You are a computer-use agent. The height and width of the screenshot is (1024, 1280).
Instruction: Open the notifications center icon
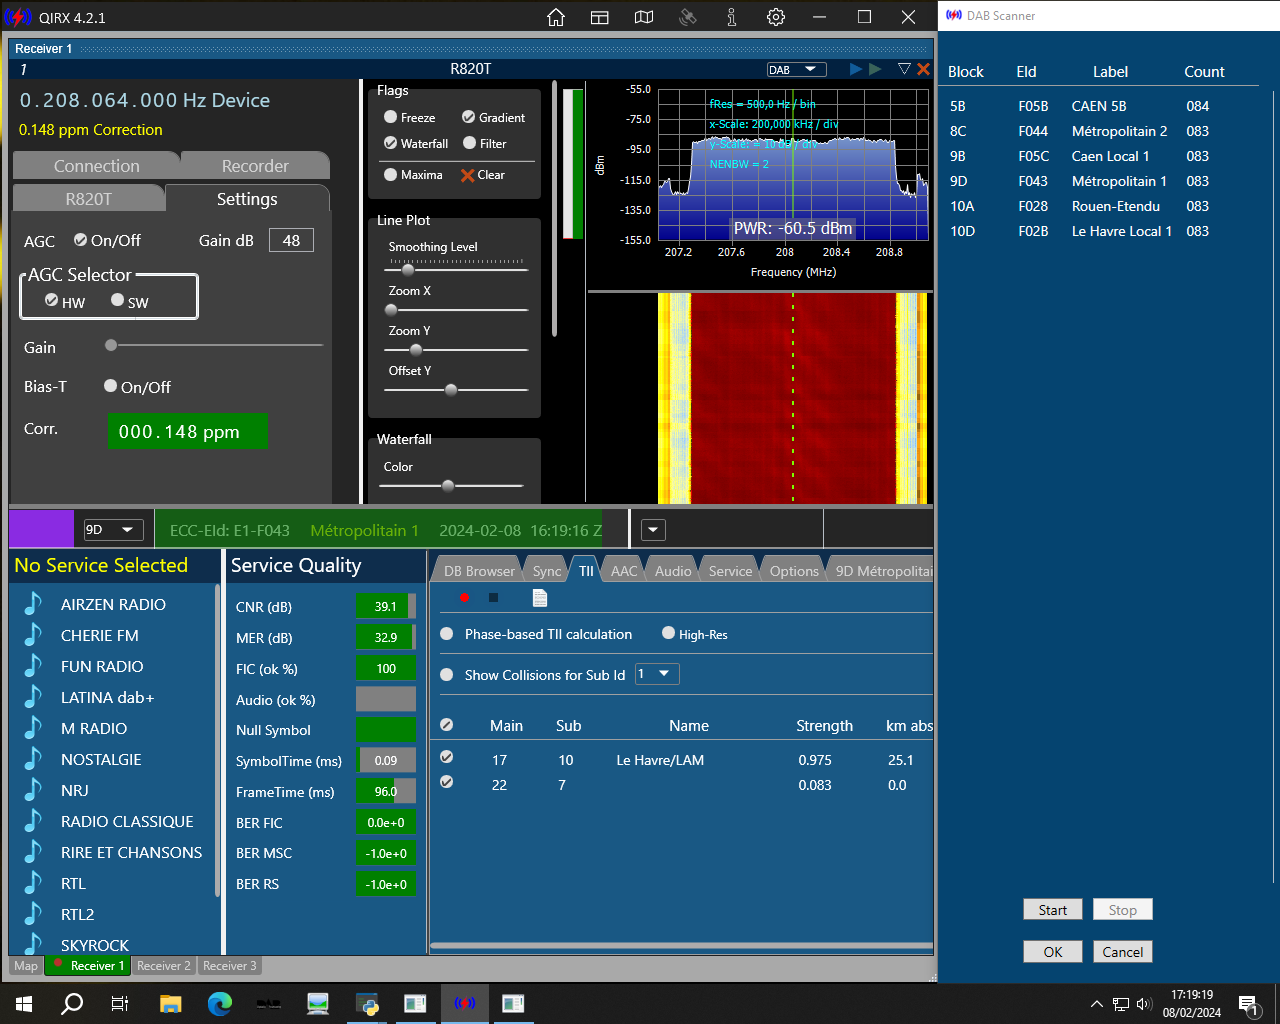point(1248,1004)
